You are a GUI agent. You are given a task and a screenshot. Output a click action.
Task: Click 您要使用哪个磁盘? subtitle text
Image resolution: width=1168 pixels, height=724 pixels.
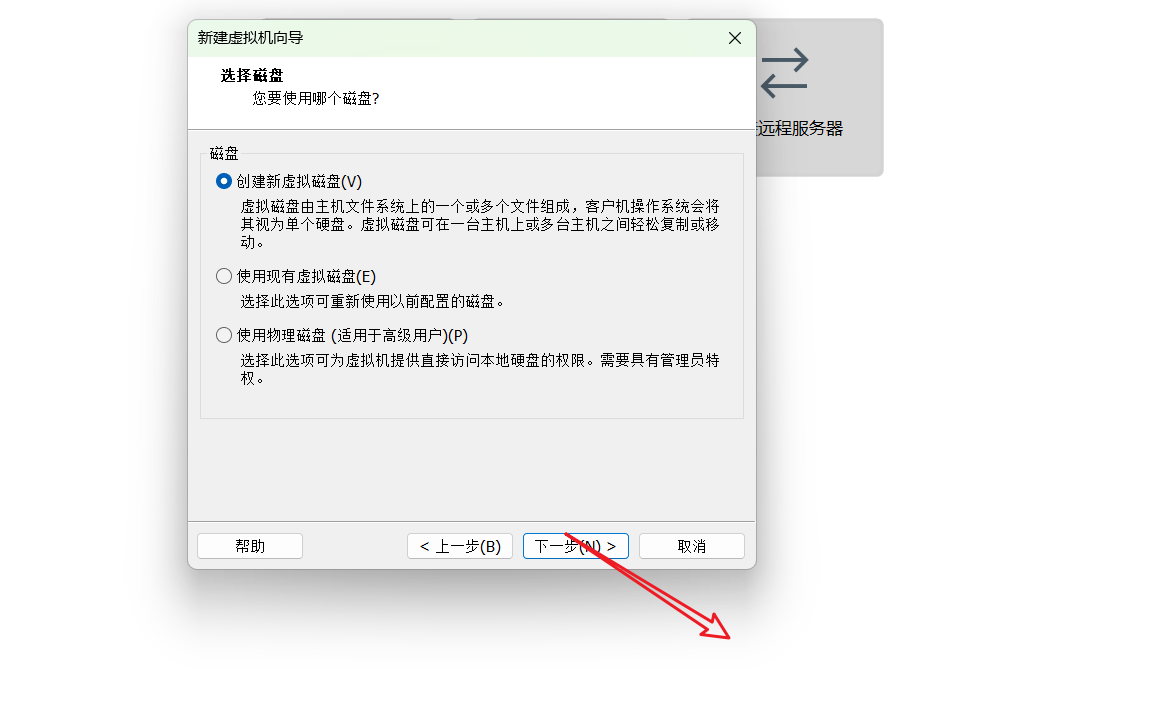(x=316, y=98)
